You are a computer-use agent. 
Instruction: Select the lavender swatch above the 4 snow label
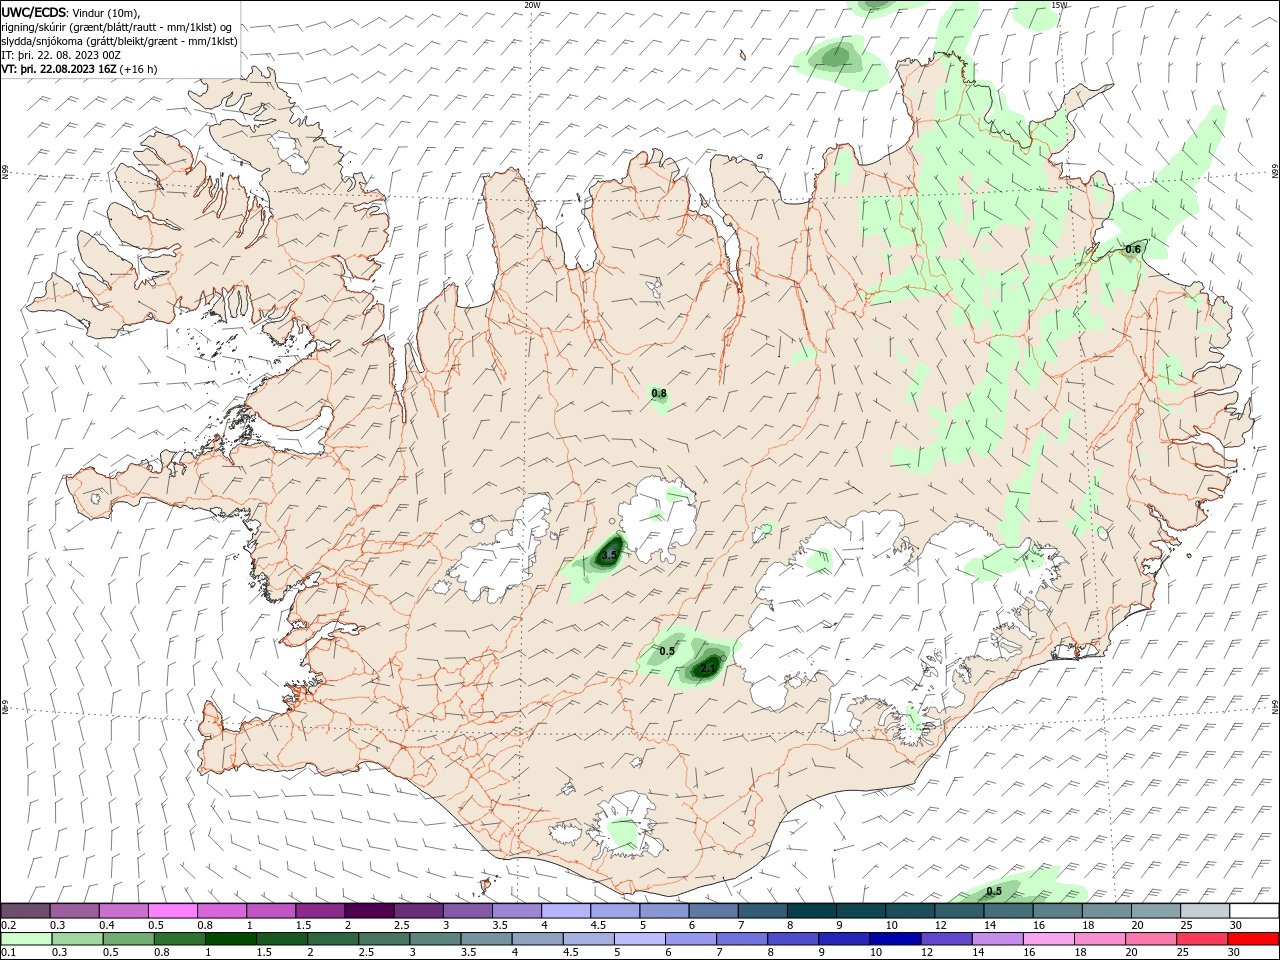[565, 911]
